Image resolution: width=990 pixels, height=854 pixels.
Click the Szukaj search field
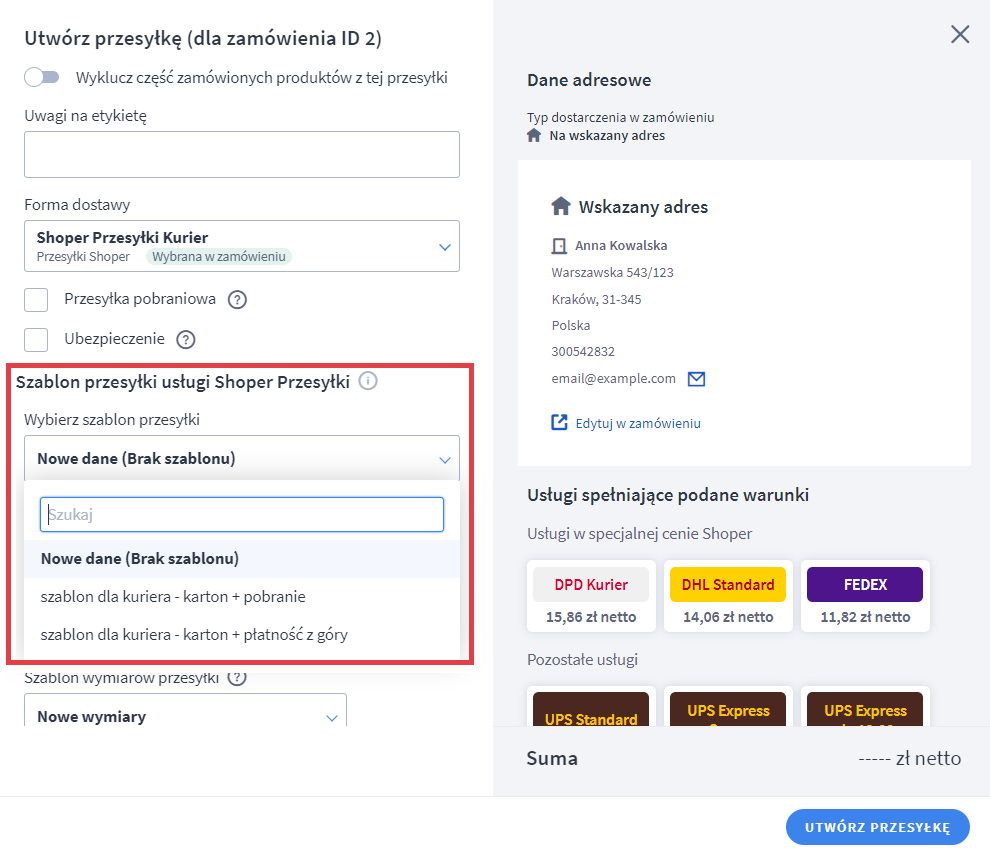tap(242, 515)
